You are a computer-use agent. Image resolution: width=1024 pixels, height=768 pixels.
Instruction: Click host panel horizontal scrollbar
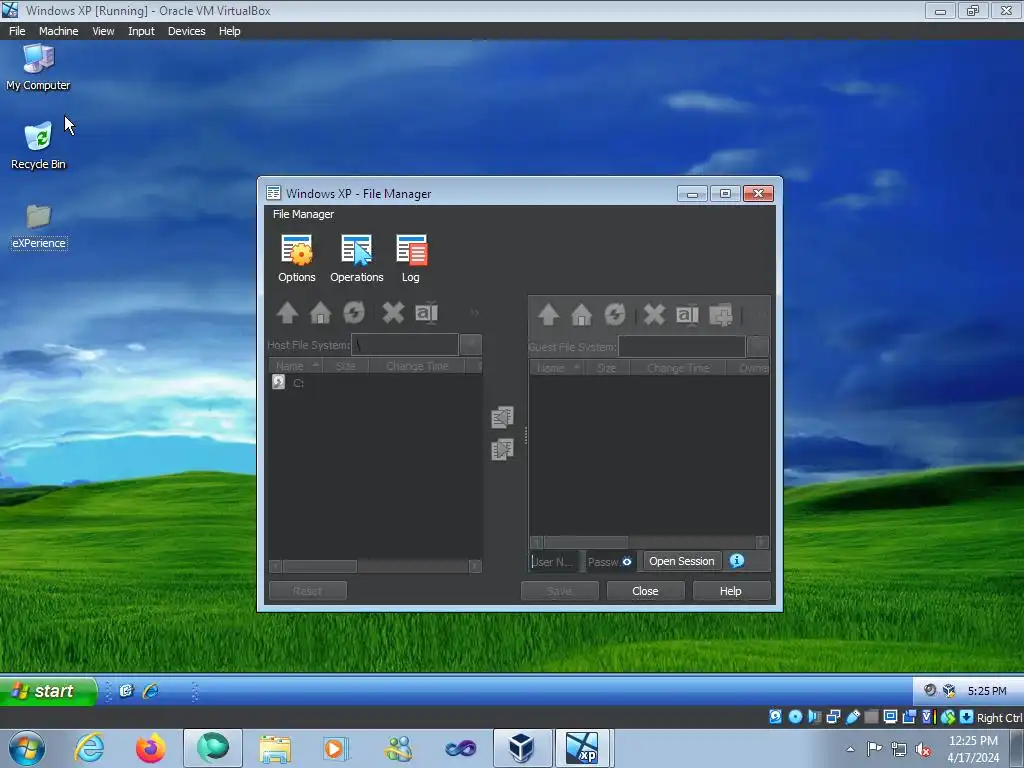tap(375, 566)
